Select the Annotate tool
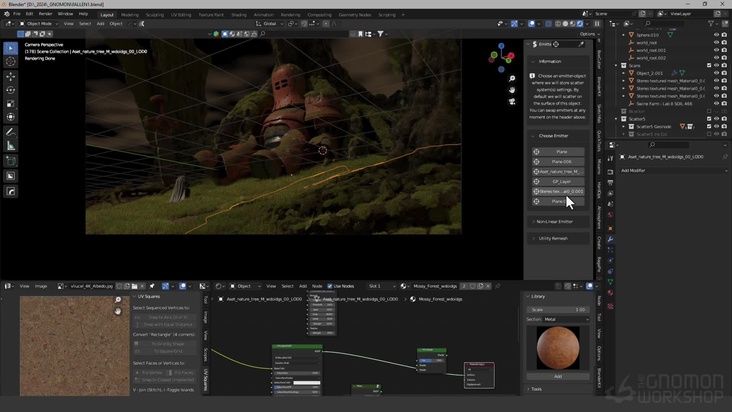Screen dimensions: 732x412 click(11, 132)
